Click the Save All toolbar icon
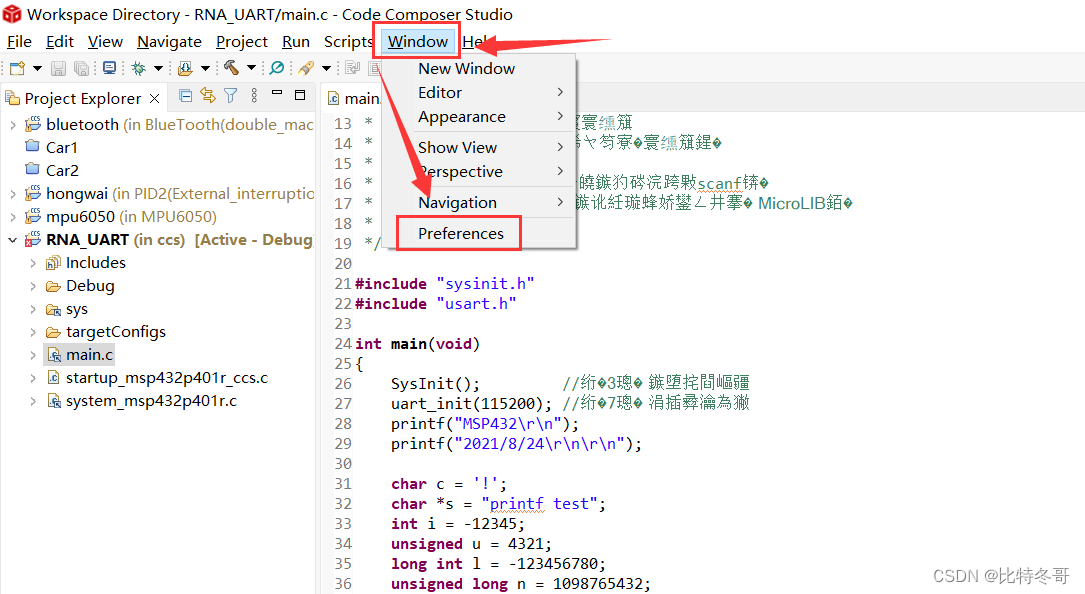The width and height of the screenshot is (1085, 594). coord(81,68)
